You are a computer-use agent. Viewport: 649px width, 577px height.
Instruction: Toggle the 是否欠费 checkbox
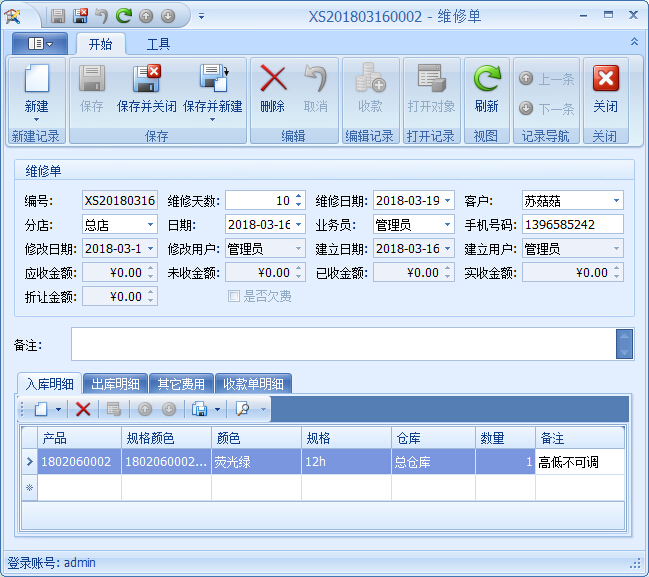point(234,296)
